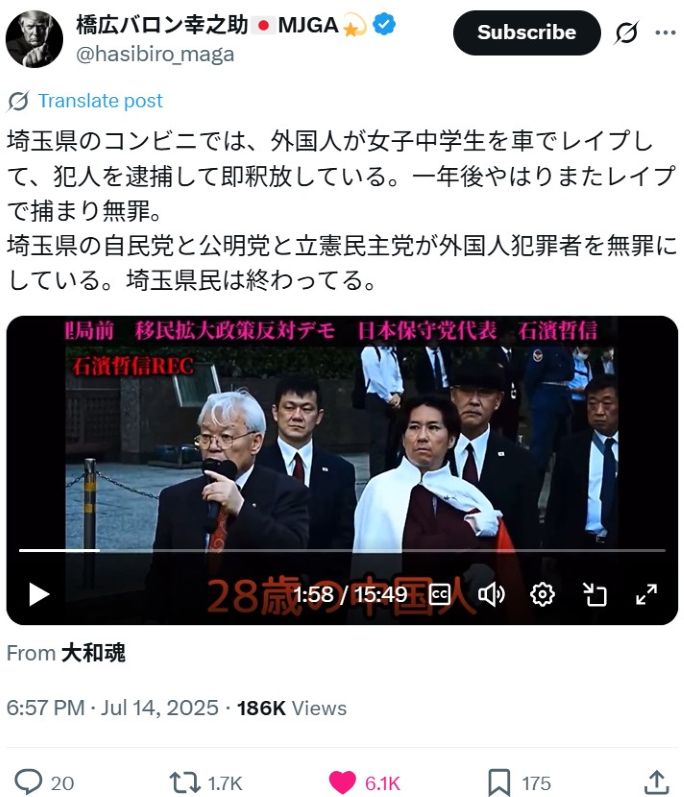This screenshot has height=797, width=684.
Task: Click the reply comment icon
Action: pyautogui.click(x=28, y=782)
